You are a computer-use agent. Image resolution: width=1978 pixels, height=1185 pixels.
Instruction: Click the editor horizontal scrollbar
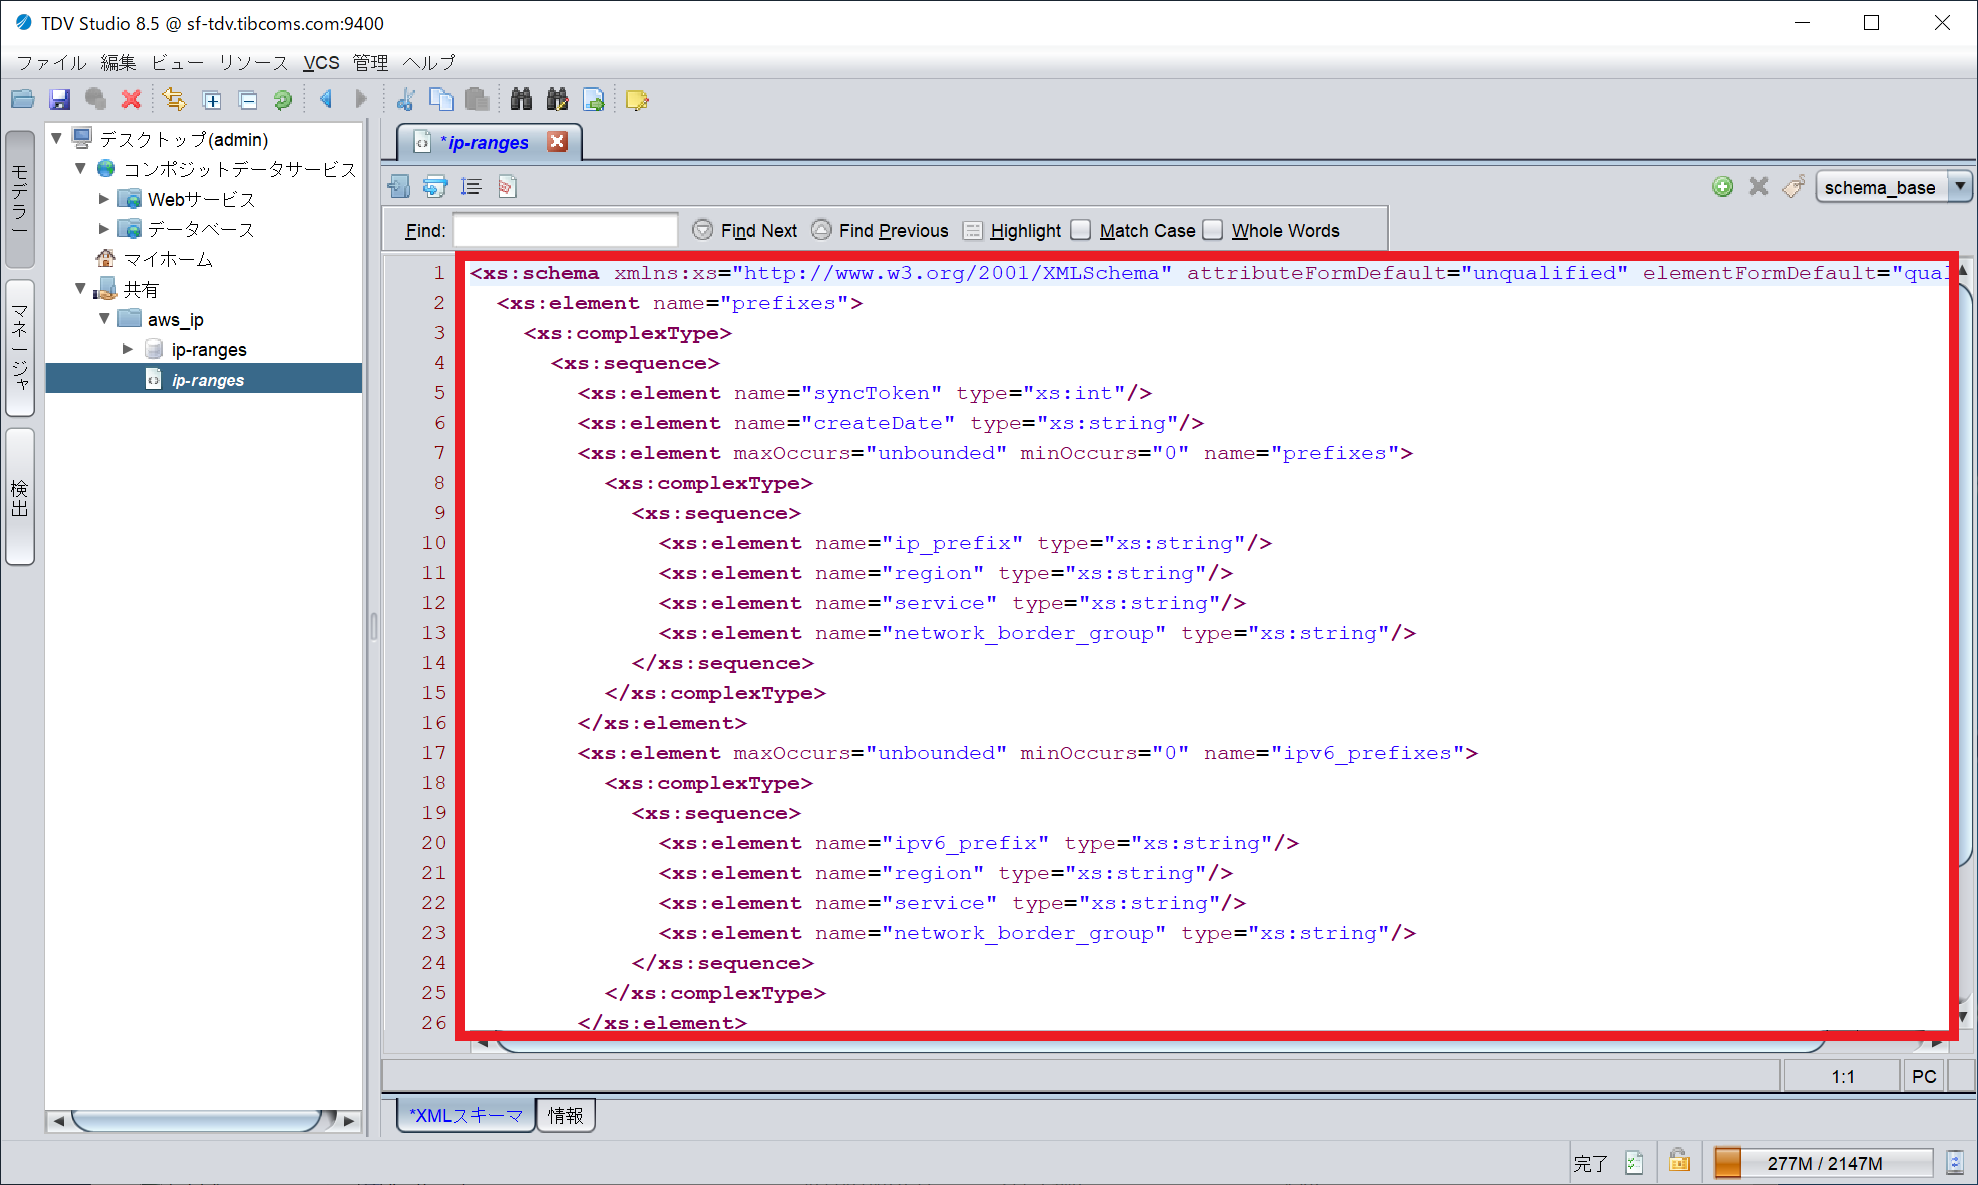click(1160, 1044)
